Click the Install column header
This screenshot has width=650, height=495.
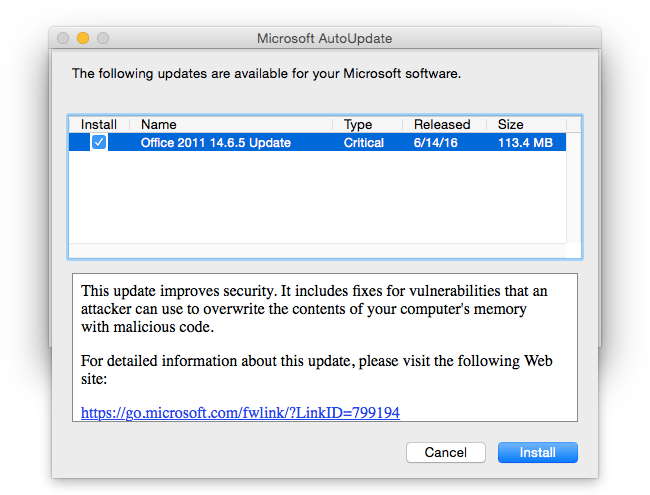99,124
